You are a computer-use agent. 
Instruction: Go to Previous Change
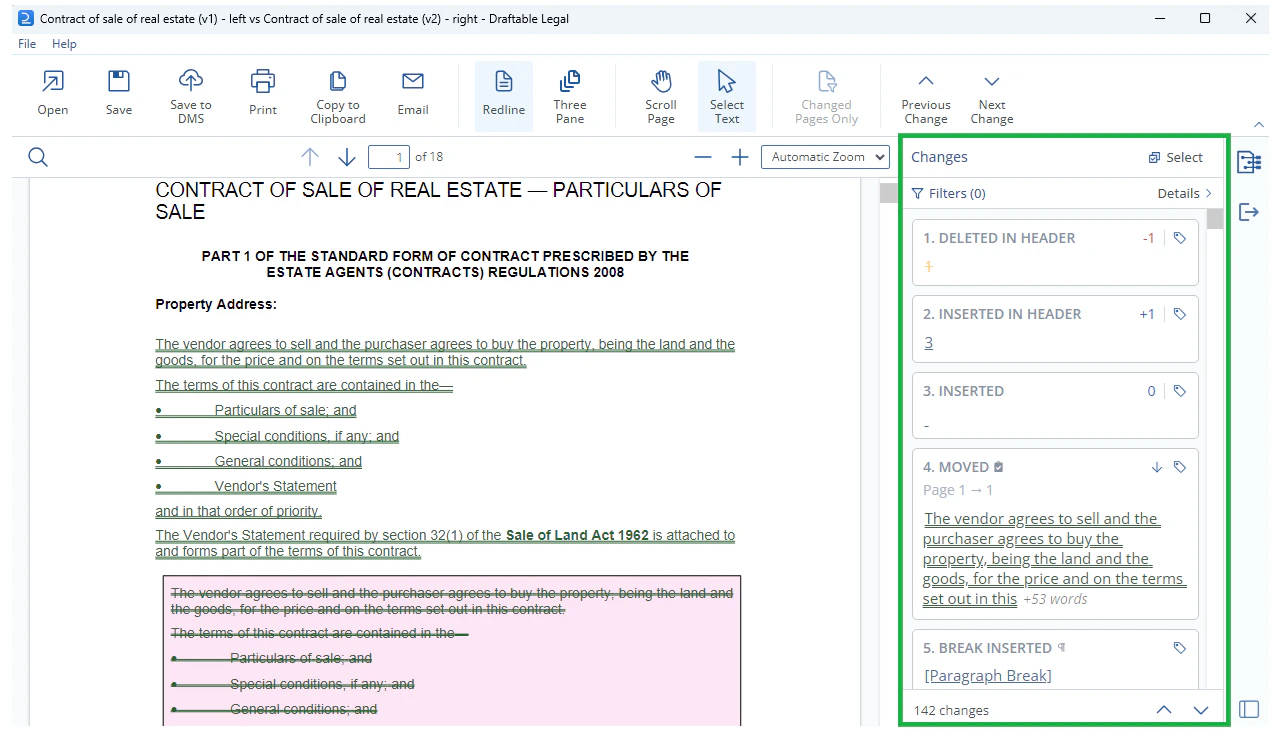click(926, 96)
